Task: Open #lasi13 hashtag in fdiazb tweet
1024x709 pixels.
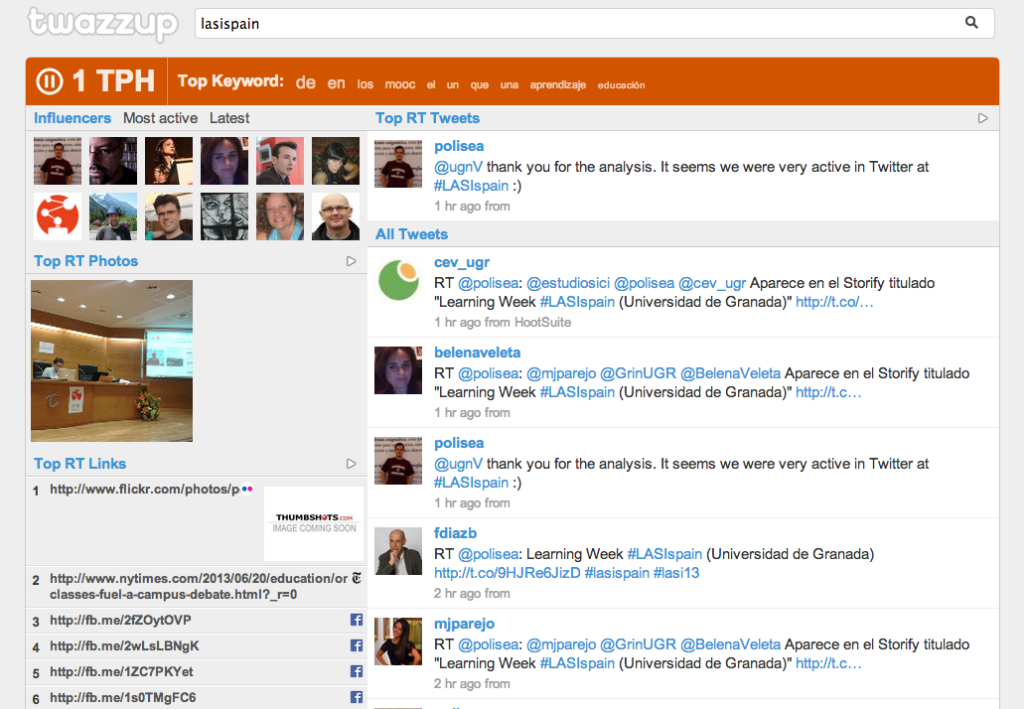Action: click(x=677, y=573)
